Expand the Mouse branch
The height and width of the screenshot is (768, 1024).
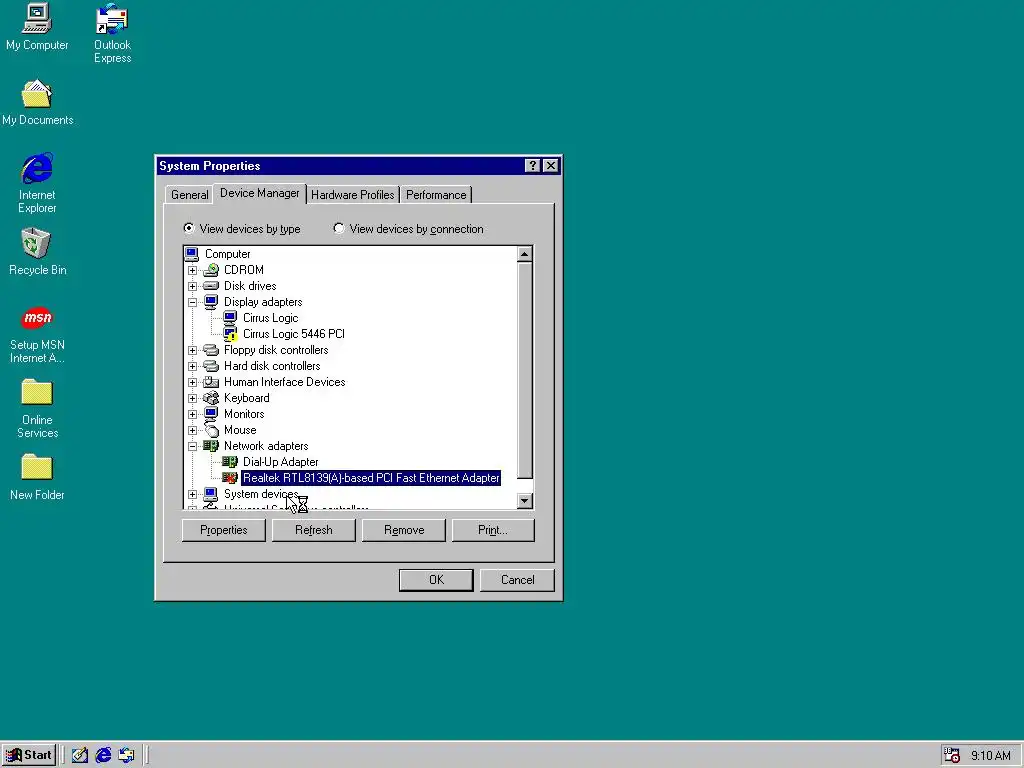click(192, 430)
